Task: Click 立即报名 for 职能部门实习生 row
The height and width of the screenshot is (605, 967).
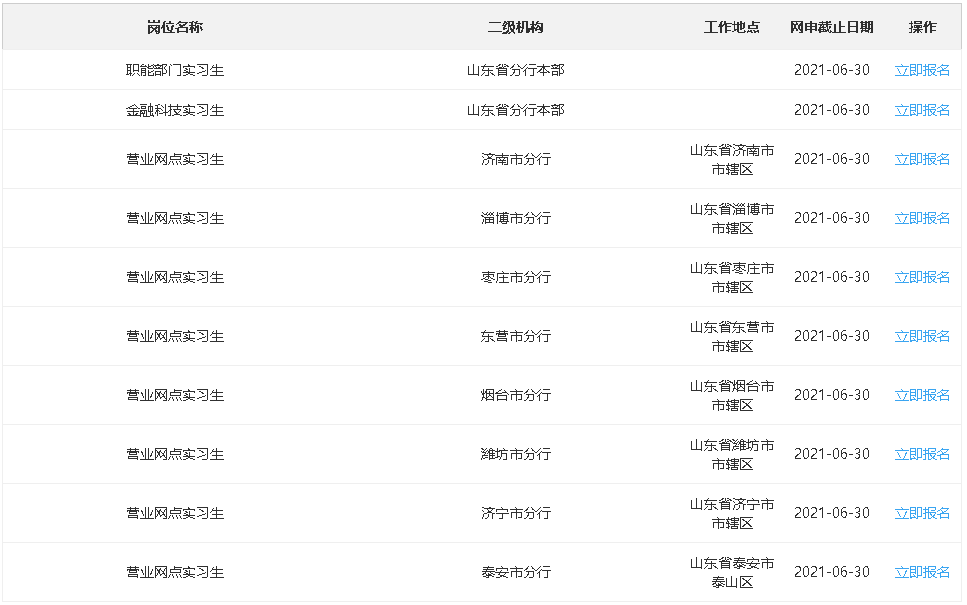Action: tap(922, 70)
